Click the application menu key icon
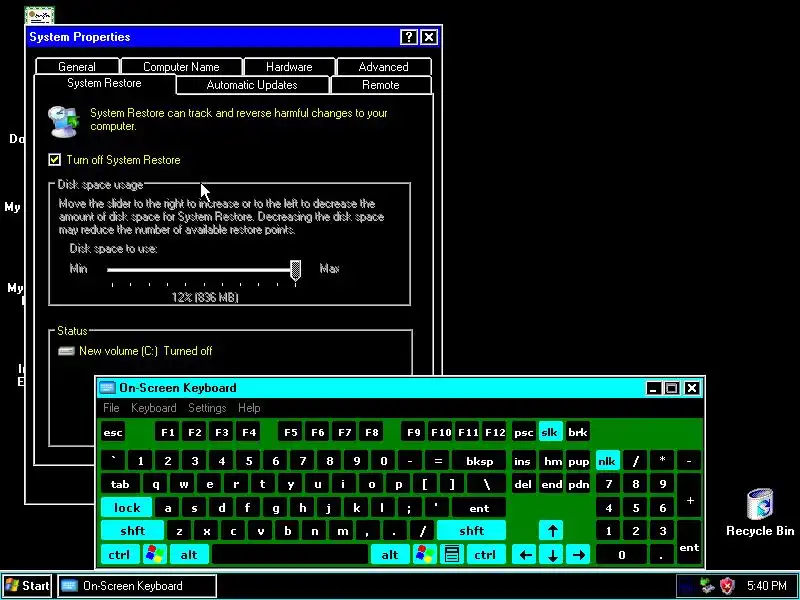The image size is (800, 600). 452,555
